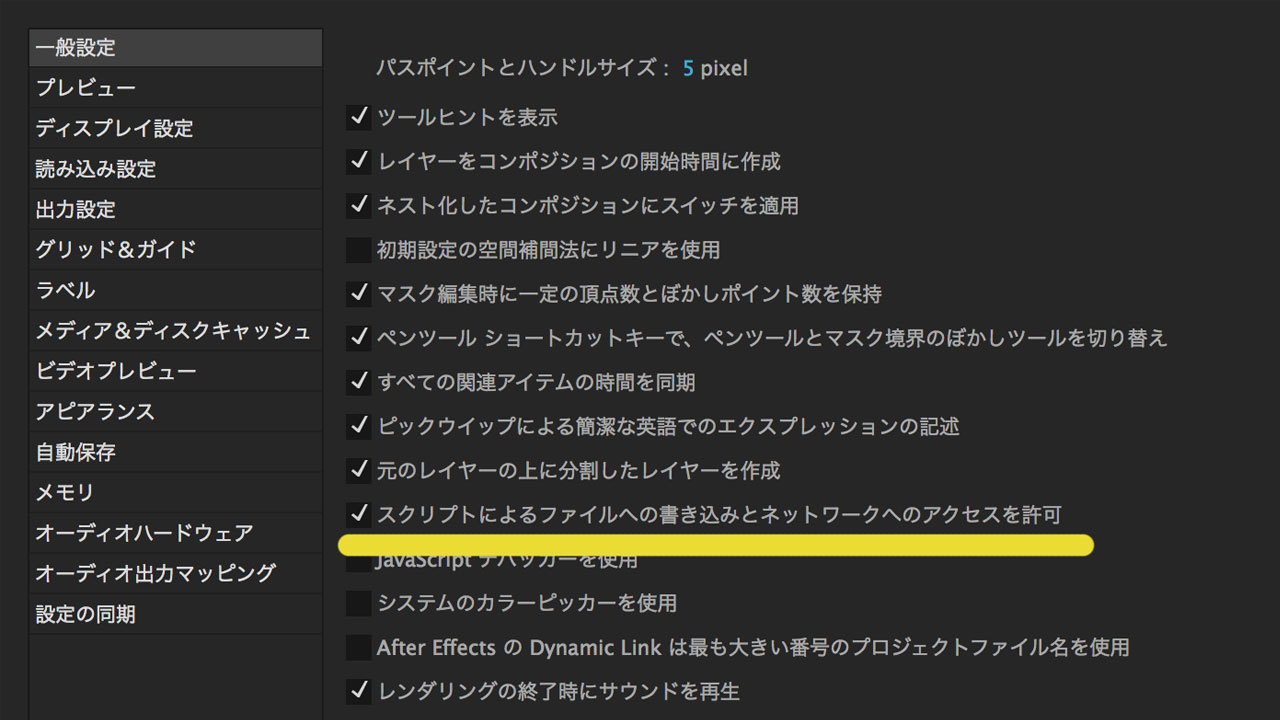This screenshot has width=1280, height=720.
Task: Uncheck ツールヒントを表示 checkbox
Action: [358, 118]
